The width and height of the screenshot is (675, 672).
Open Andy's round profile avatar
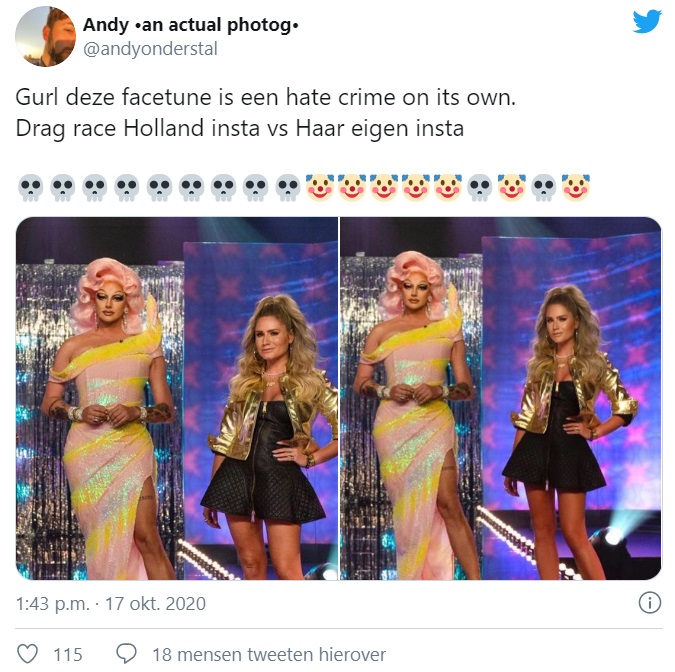[45, 37]
